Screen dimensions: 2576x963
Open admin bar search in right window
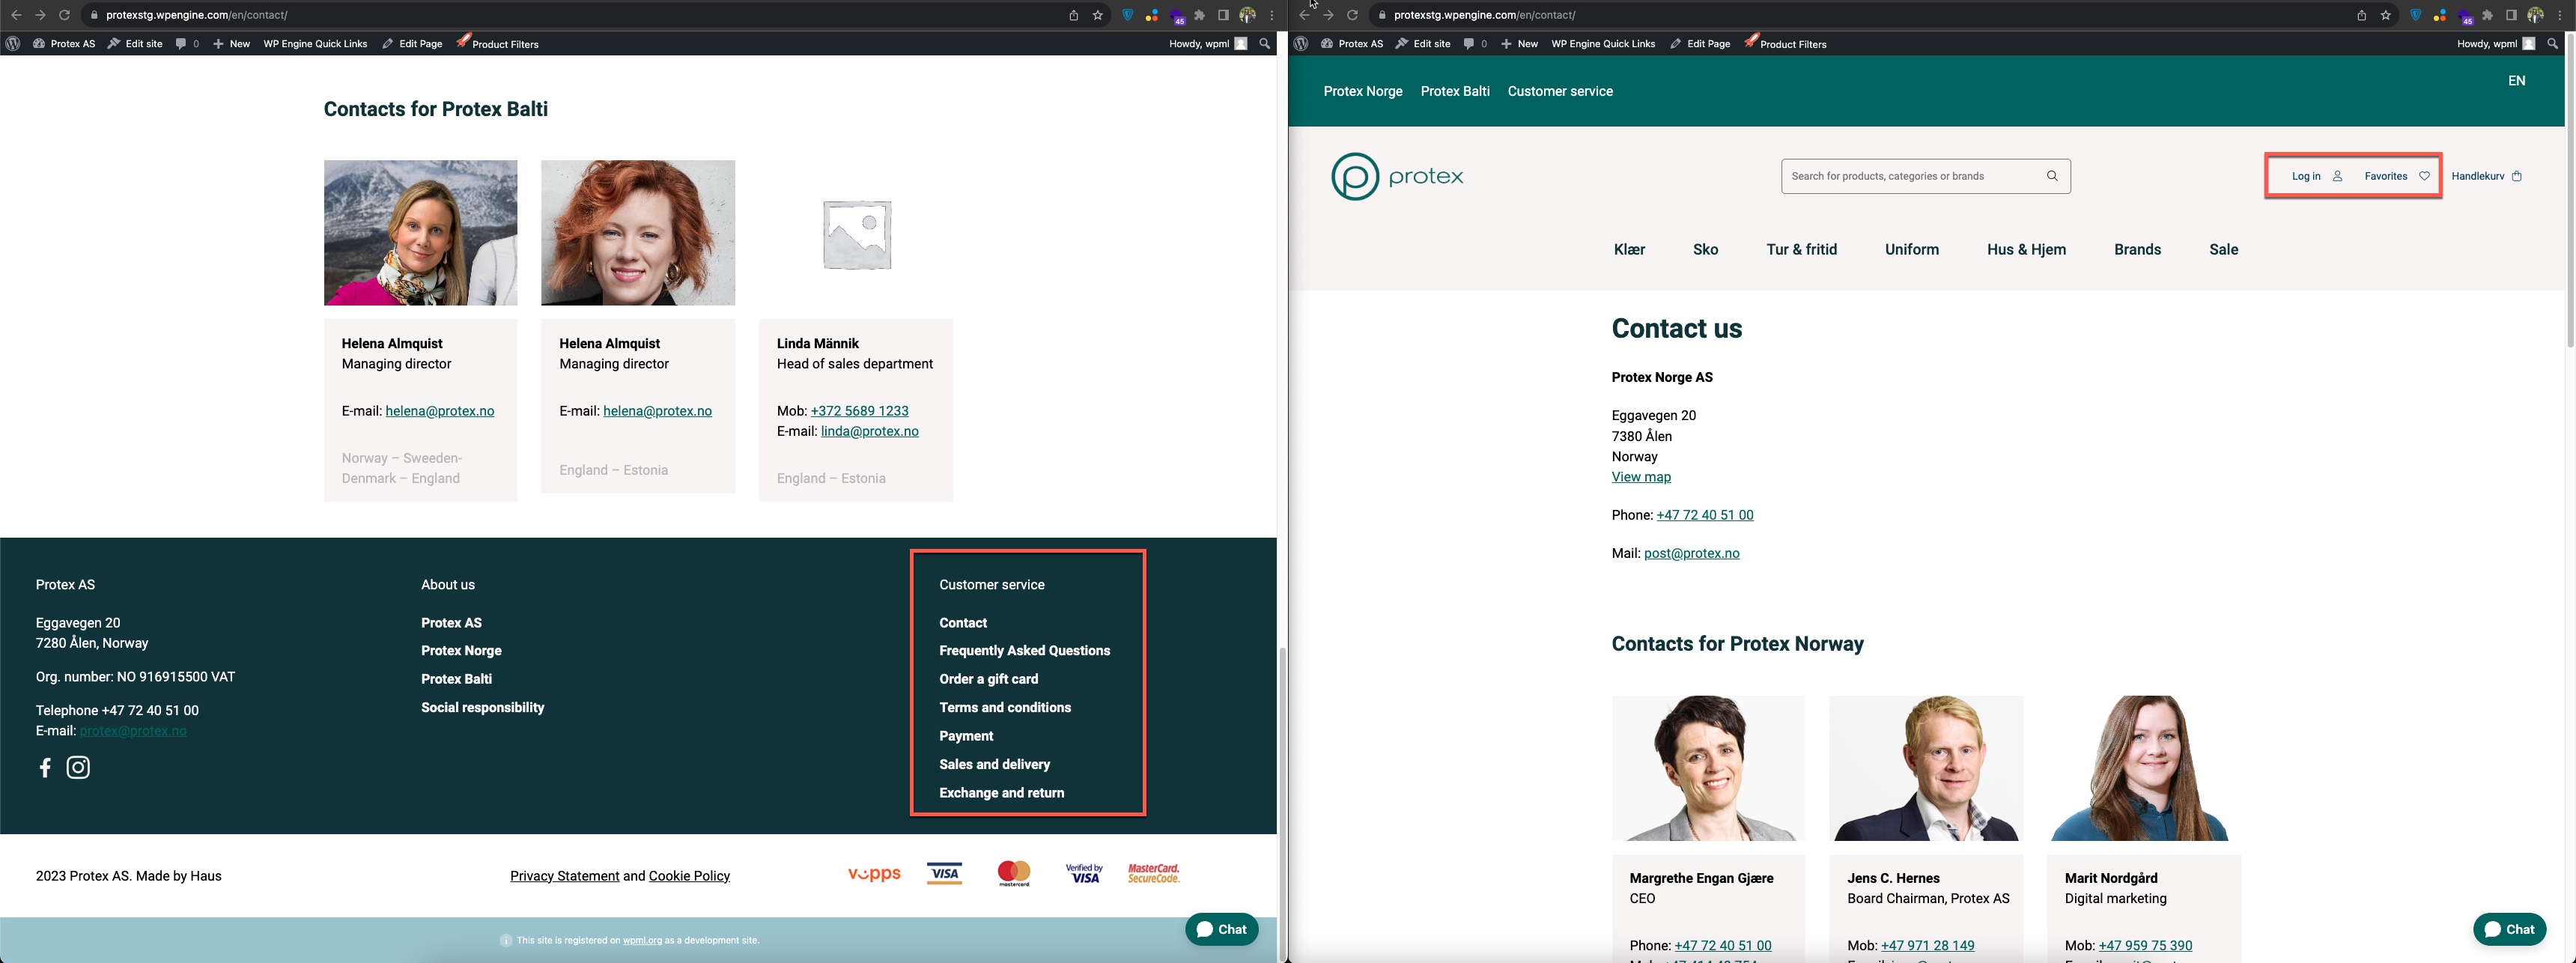[x=2553, y=44]
